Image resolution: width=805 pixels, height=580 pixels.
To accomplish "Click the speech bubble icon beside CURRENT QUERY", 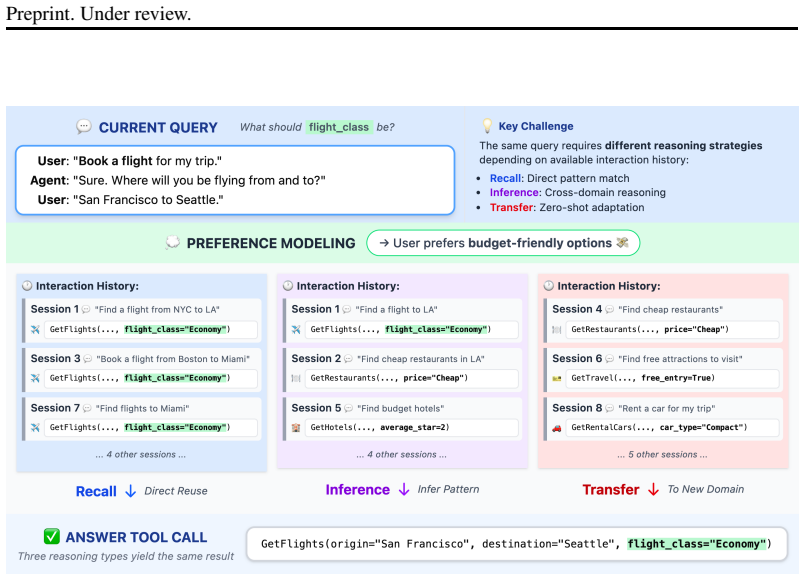I will (x=84, y=126).
